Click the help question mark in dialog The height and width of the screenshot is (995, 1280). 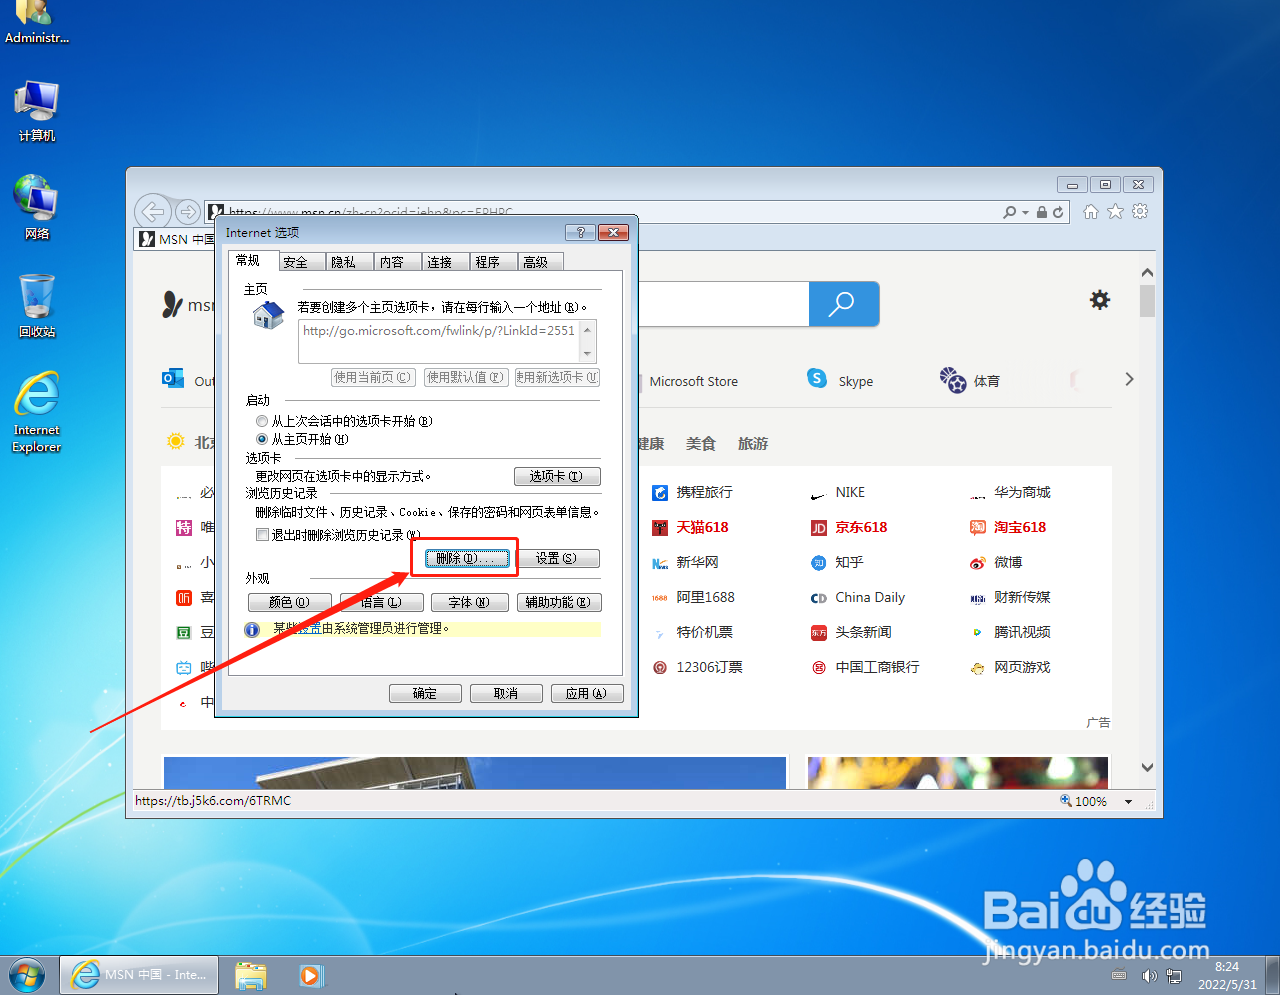[x=580, y=232]
